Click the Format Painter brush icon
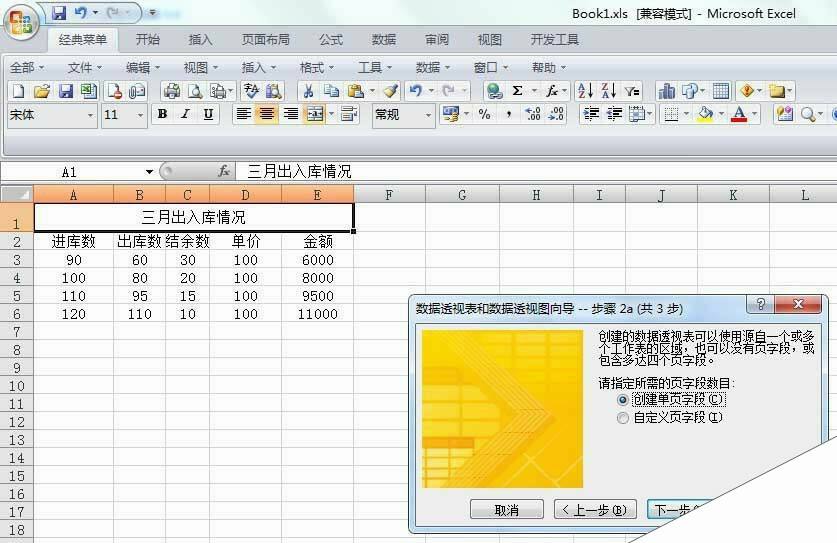Screen dimensions: 837x543 (x=390, y=91)
